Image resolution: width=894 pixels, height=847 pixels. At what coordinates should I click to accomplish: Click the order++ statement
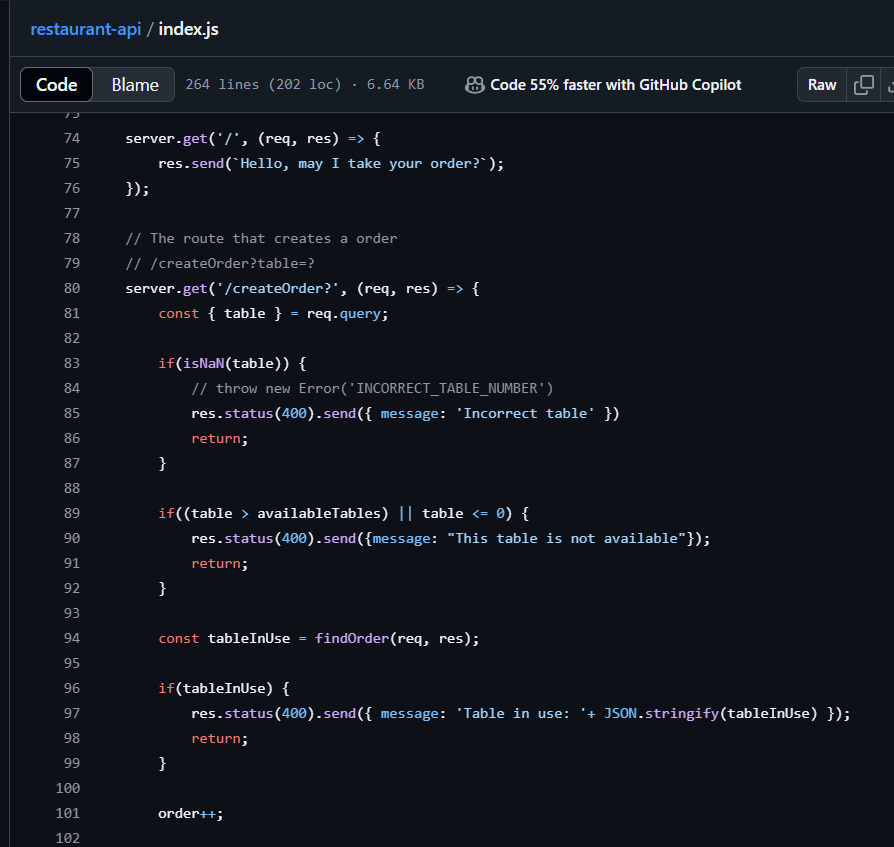(x=190, y=813)
